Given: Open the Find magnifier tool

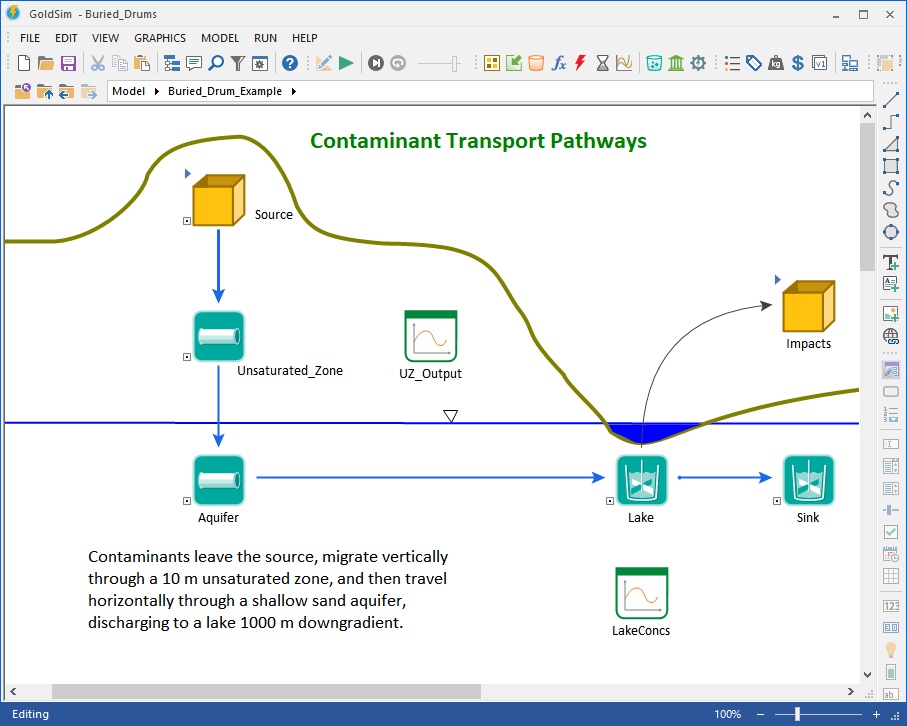Looking at the screenshot, I should pos(216,63).
